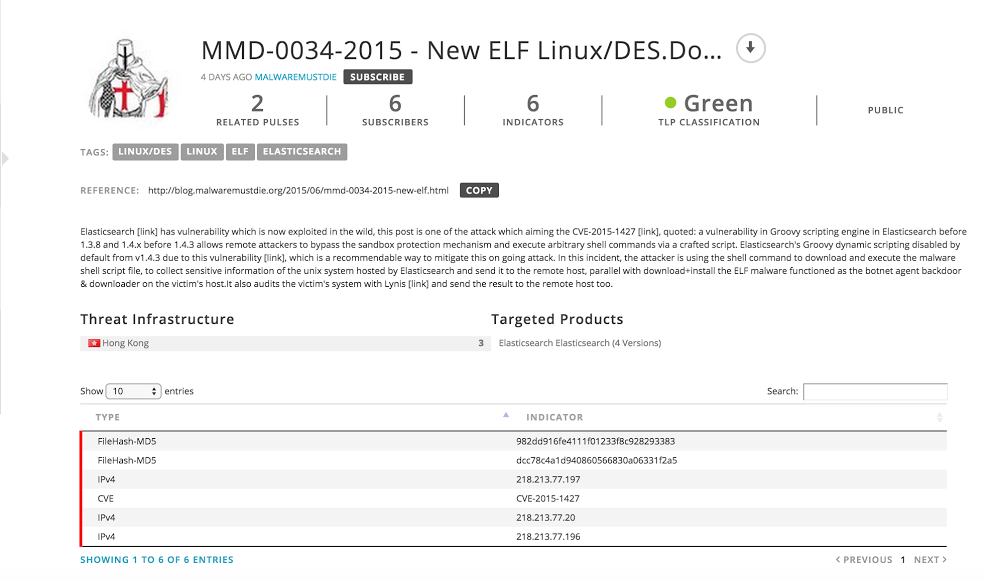The image size is (990, 580).
Task: Click the MalwareMustDie knight avatar
Action: (x=129, y=79)
